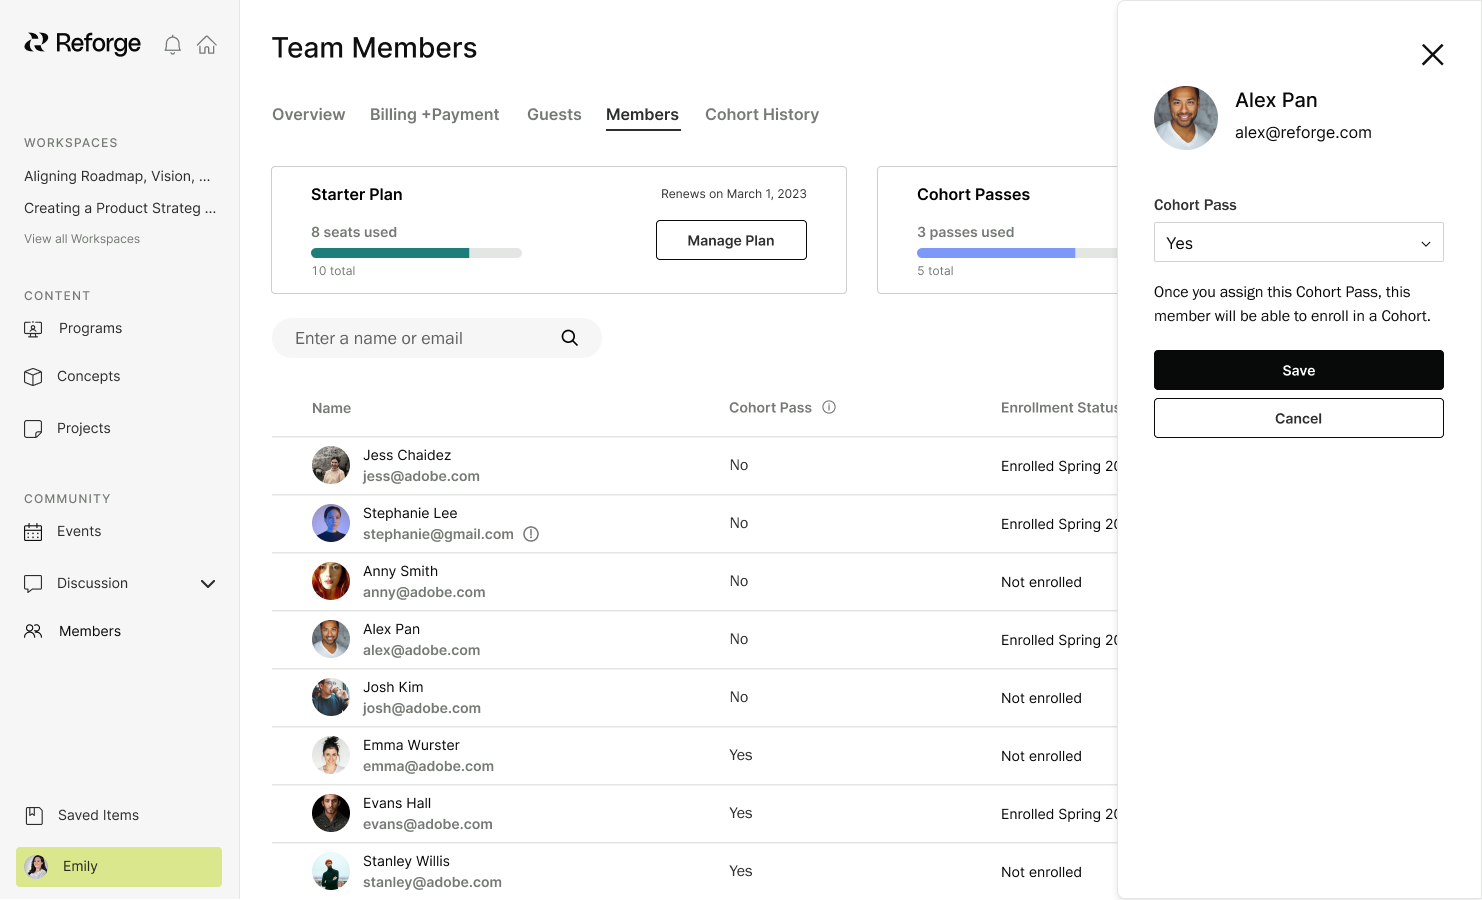Go to the home icon
Image resolution: width=1482 pixels, height=900 pixels.
[207, 45]
